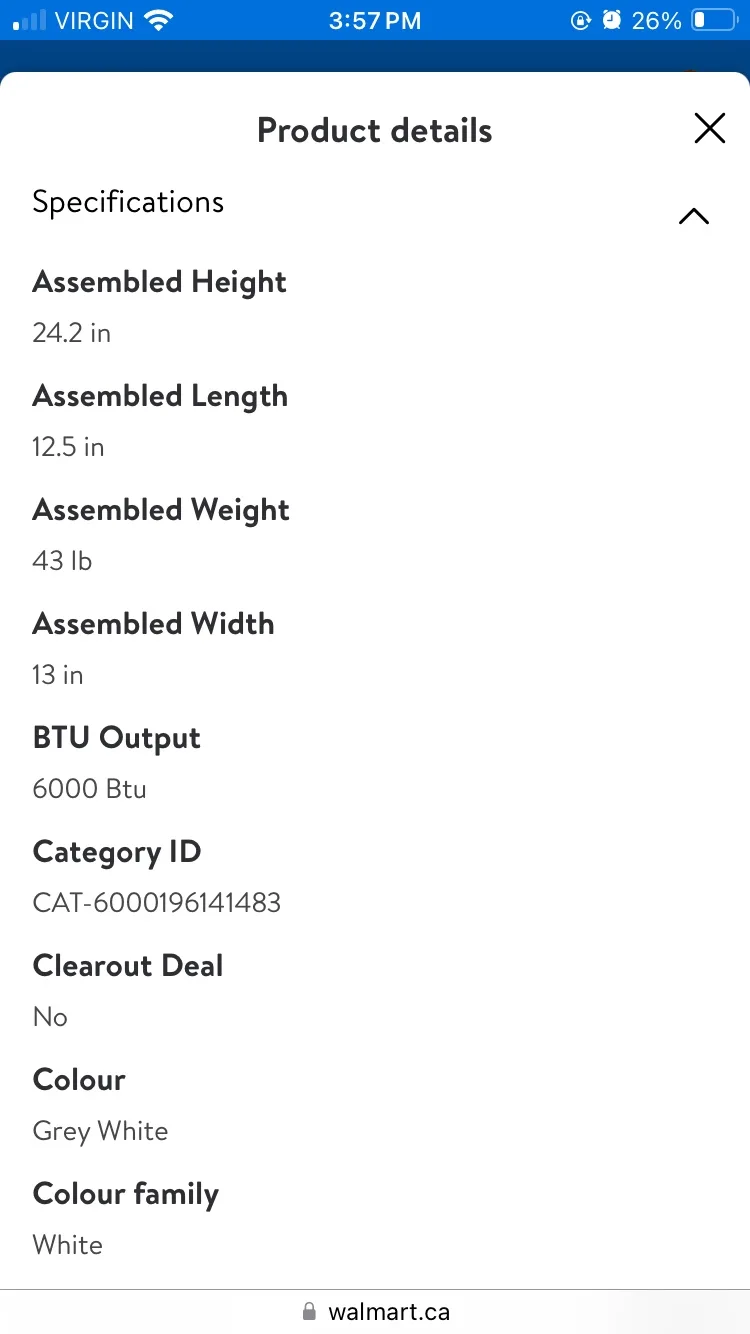Screen dimensions: 750x1334
Task: Tap the Specifications section heading
Action: [x=128, y=202]
